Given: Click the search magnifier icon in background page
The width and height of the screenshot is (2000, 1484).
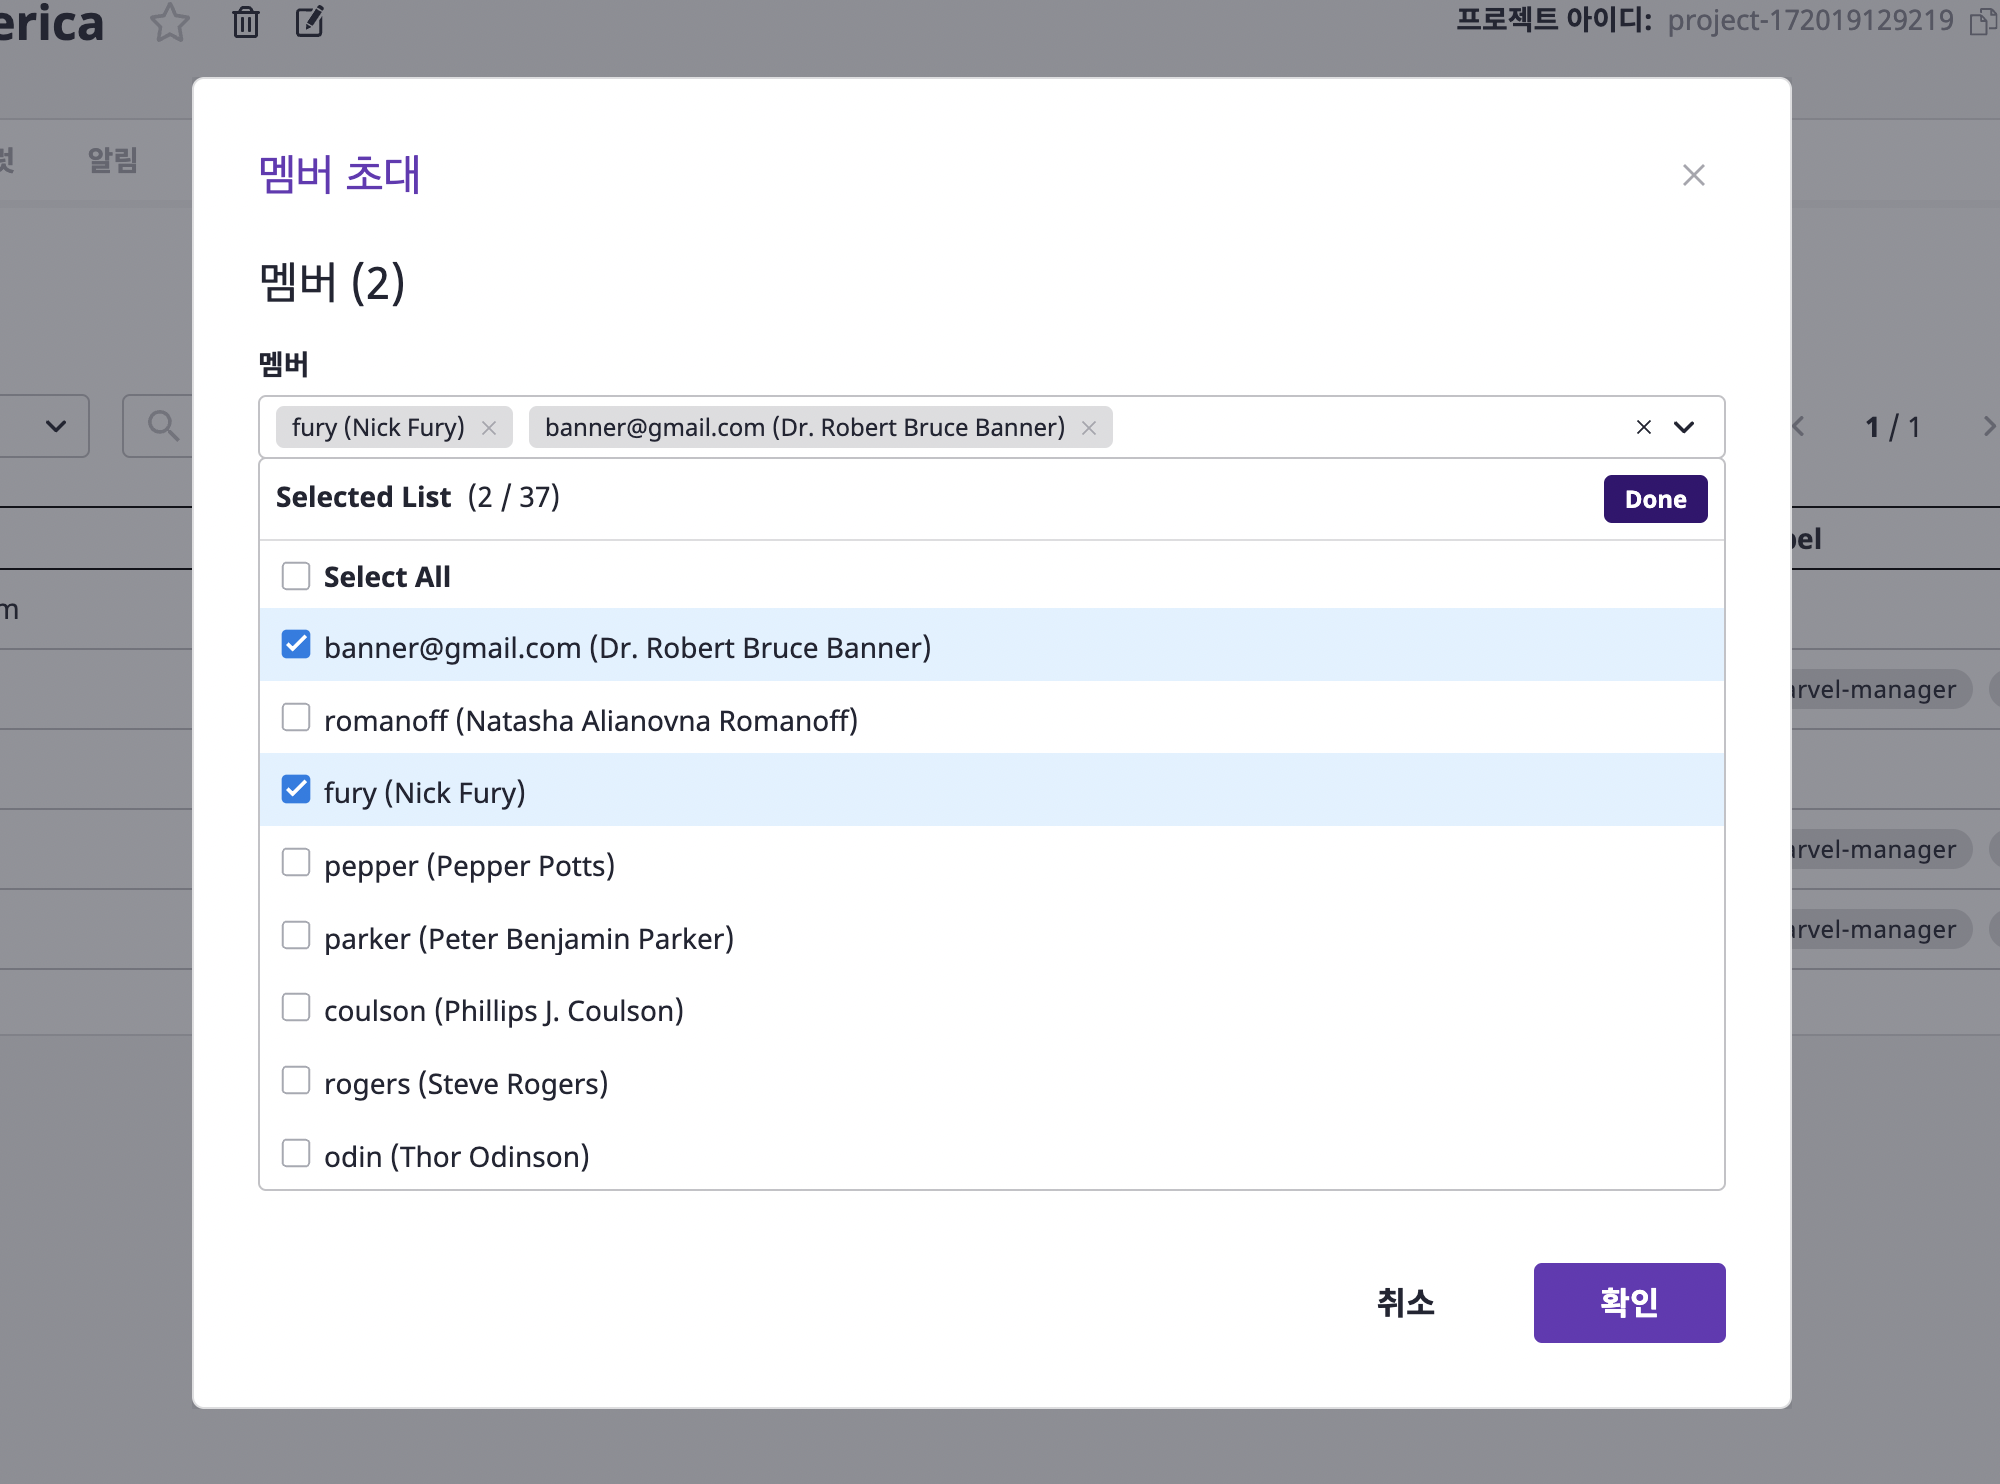Looking at the screenshot, I should click(x=162, y=426).
